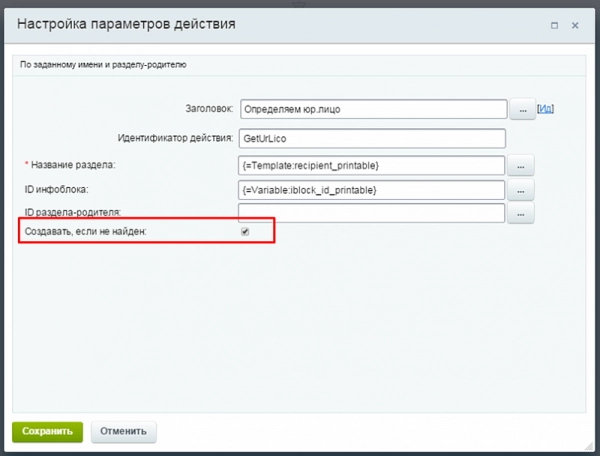Open value picker for ID инфоблока

tap(523, 189)
